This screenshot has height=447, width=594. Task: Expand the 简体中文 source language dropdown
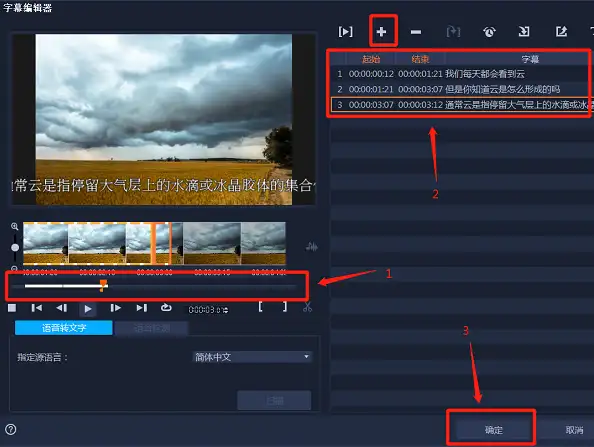pos(252,357)
